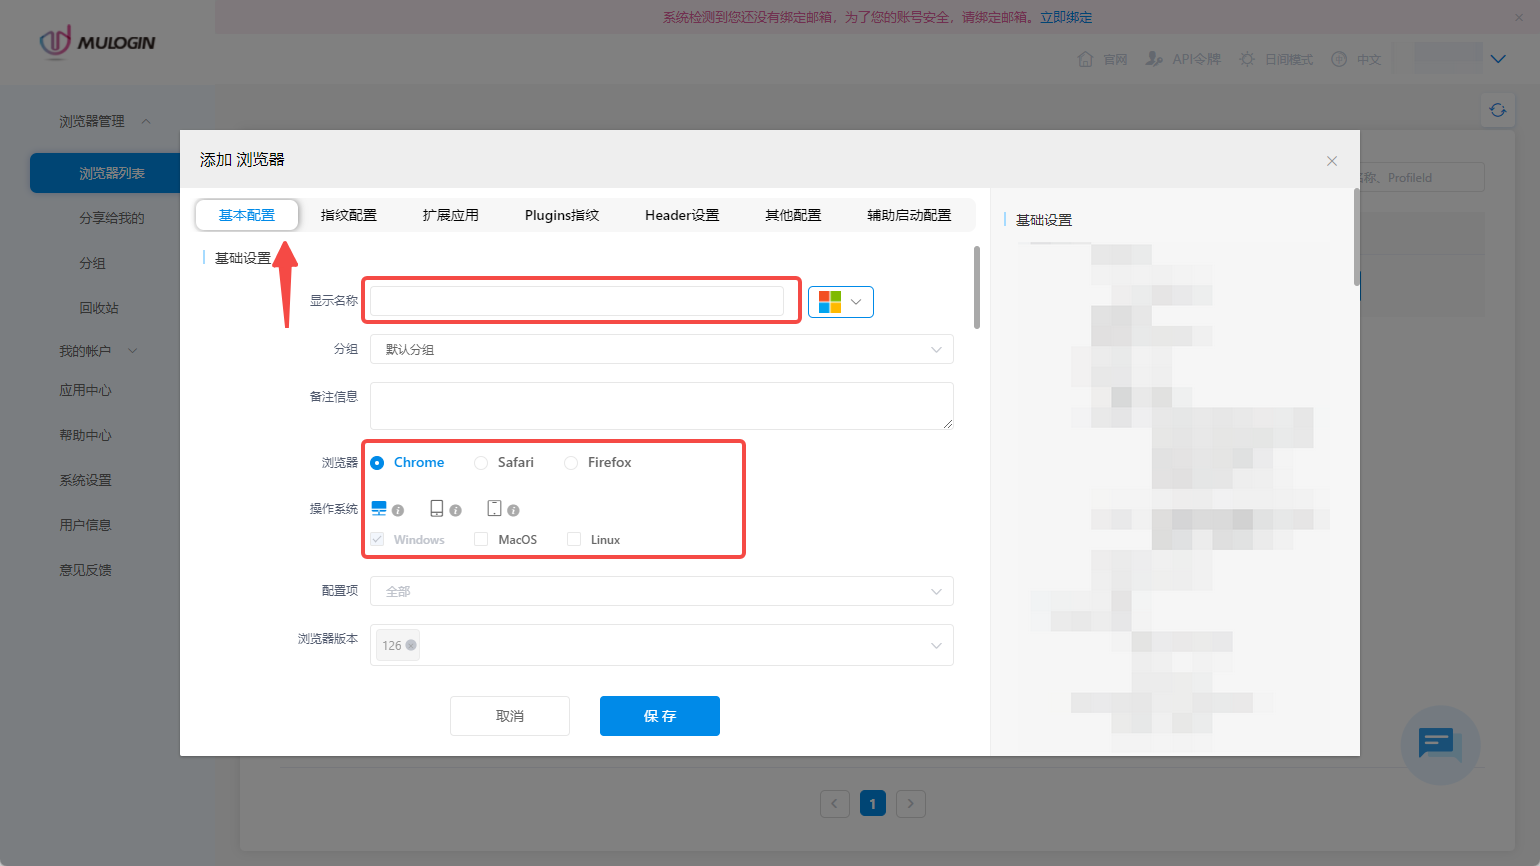Open info tooltip beside the phone icon

click(x=513, y=510)
